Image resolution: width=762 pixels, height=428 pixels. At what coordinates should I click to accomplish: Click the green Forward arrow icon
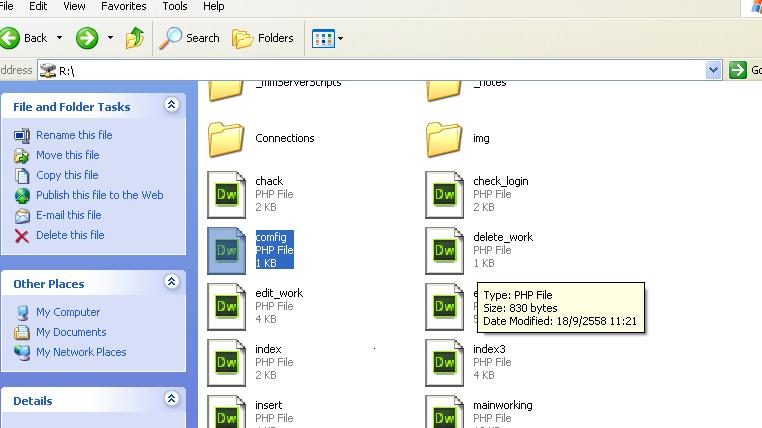tap(87, 38)
